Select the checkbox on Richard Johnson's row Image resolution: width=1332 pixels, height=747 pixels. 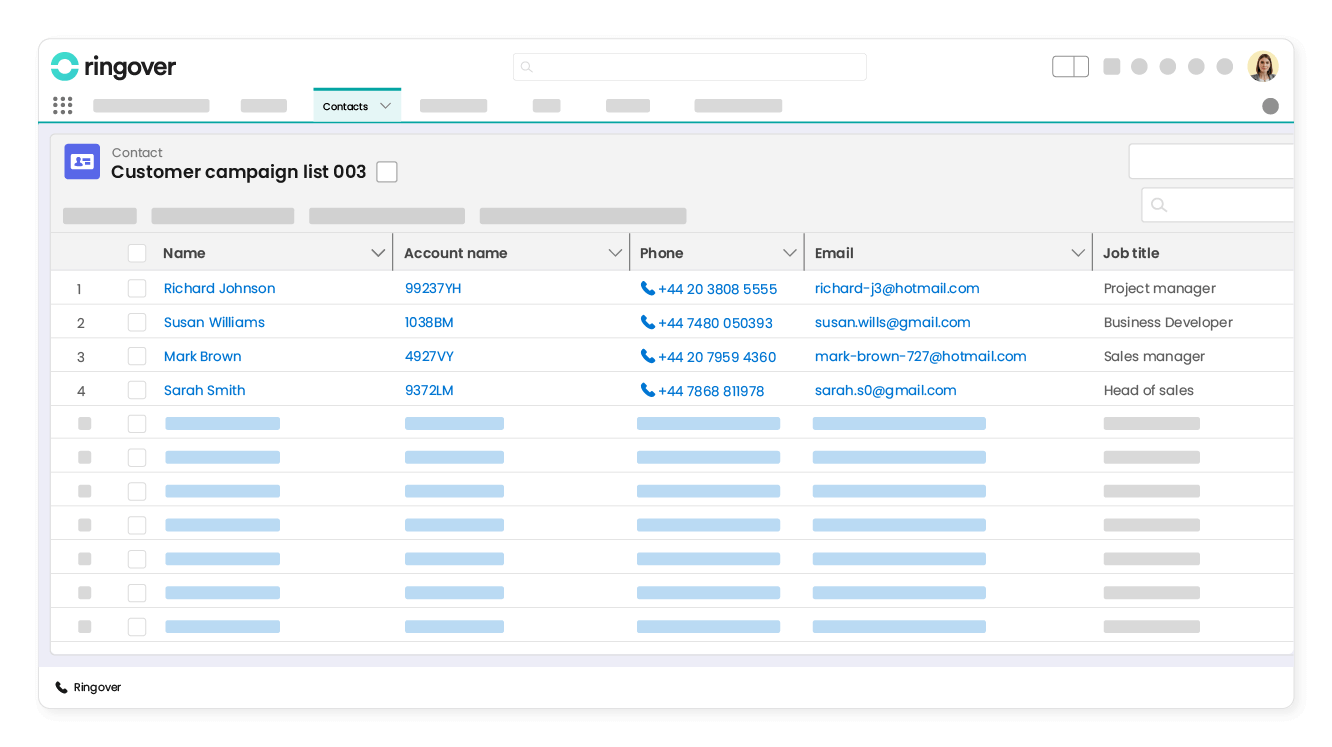click(x=137, y=288)
